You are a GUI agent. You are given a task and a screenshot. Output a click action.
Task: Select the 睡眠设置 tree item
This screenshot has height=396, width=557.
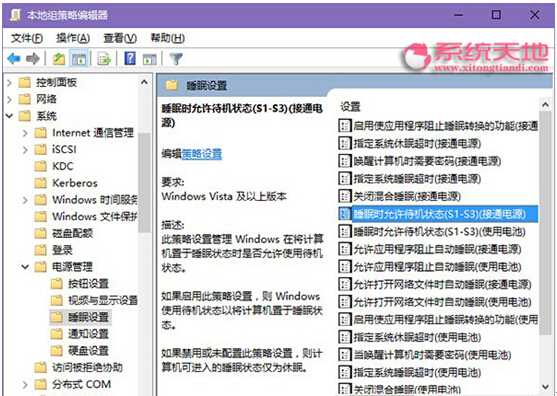88,317
